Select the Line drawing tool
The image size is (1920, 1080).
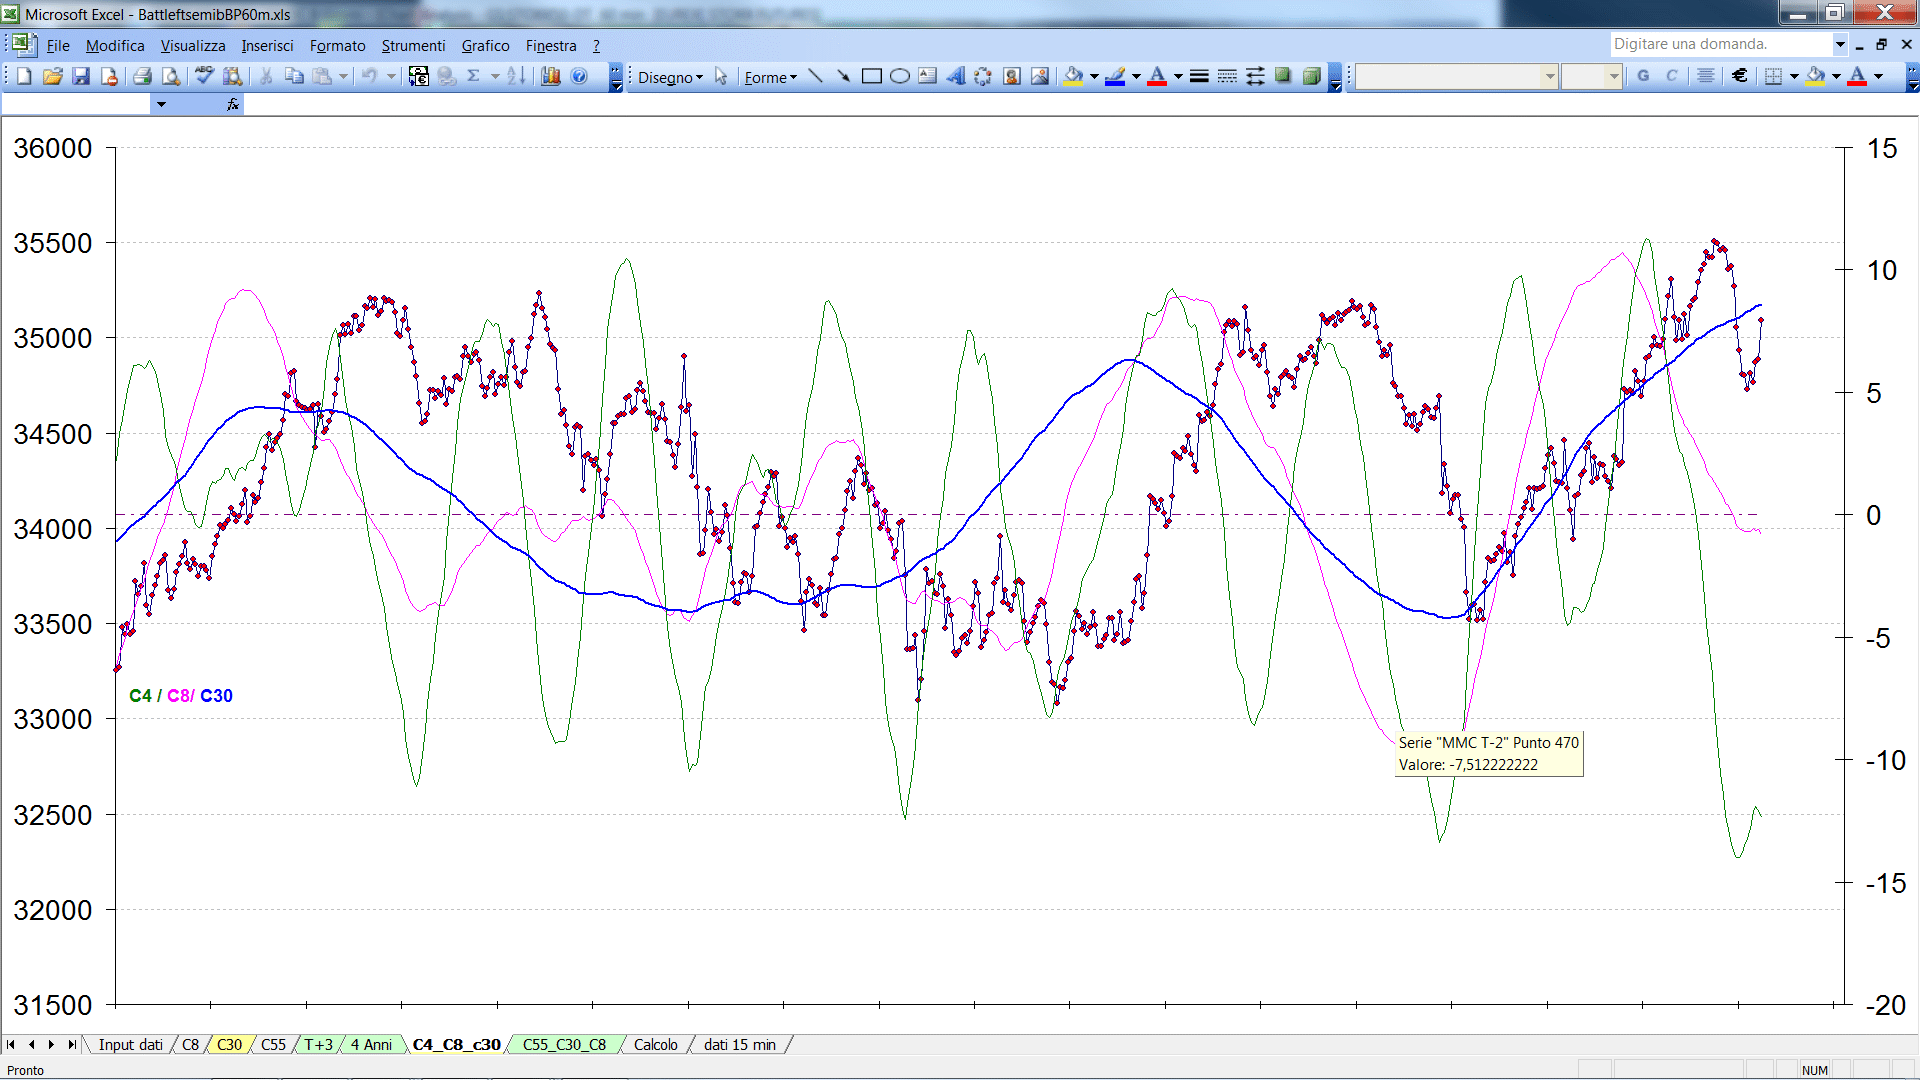816,76
